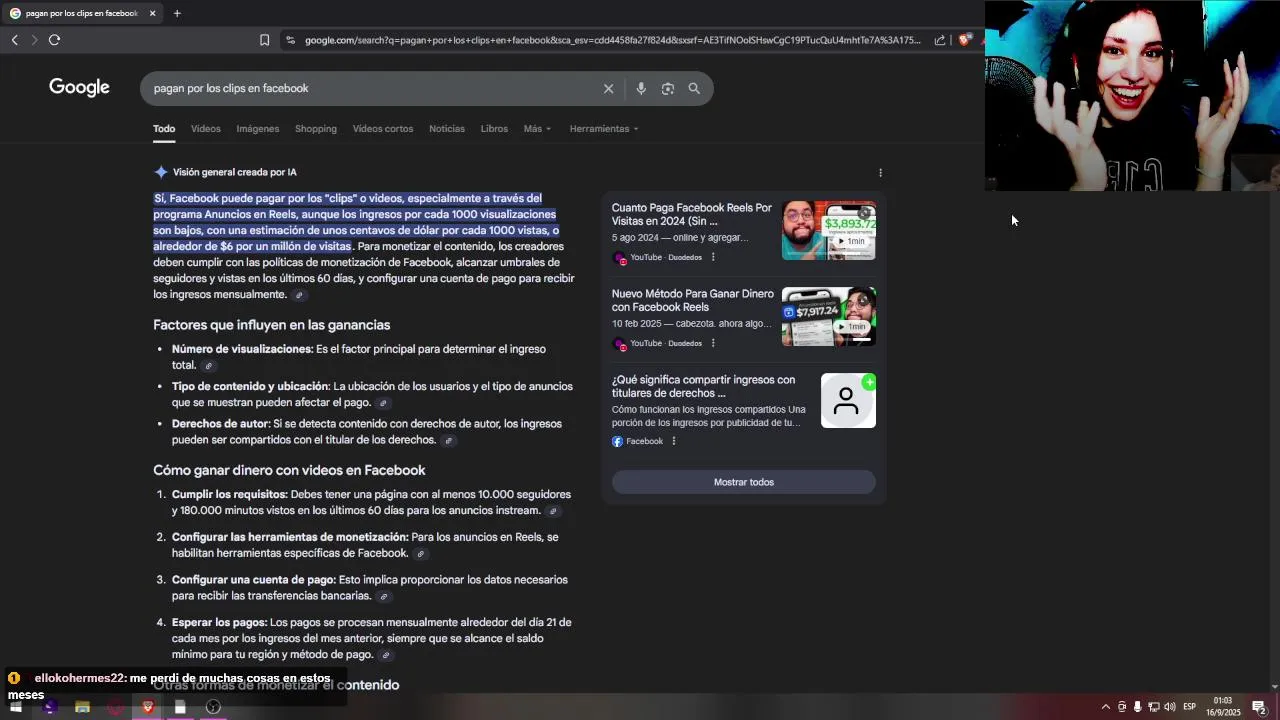The width and height of the screenshot is (1280, 720).
Task: Open the clock showing 01:03 16/9/2025
Action: click(1223, 707)
